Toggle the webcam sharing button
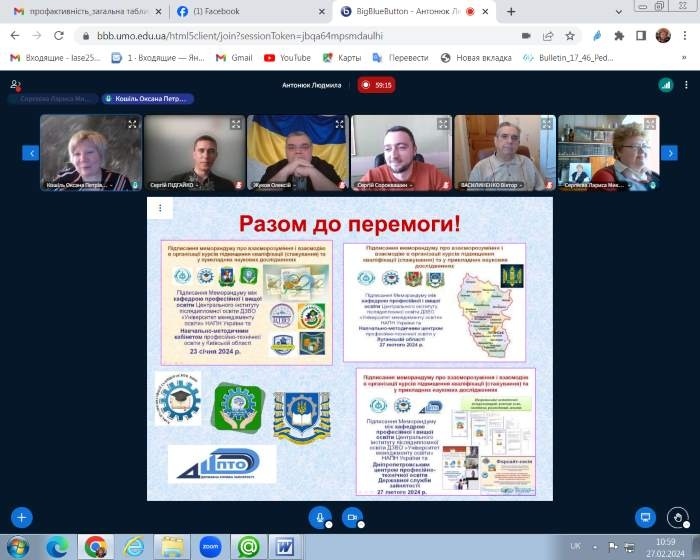Image resolution: width=700 pixels, height=560 pixels. click(351, 545)
